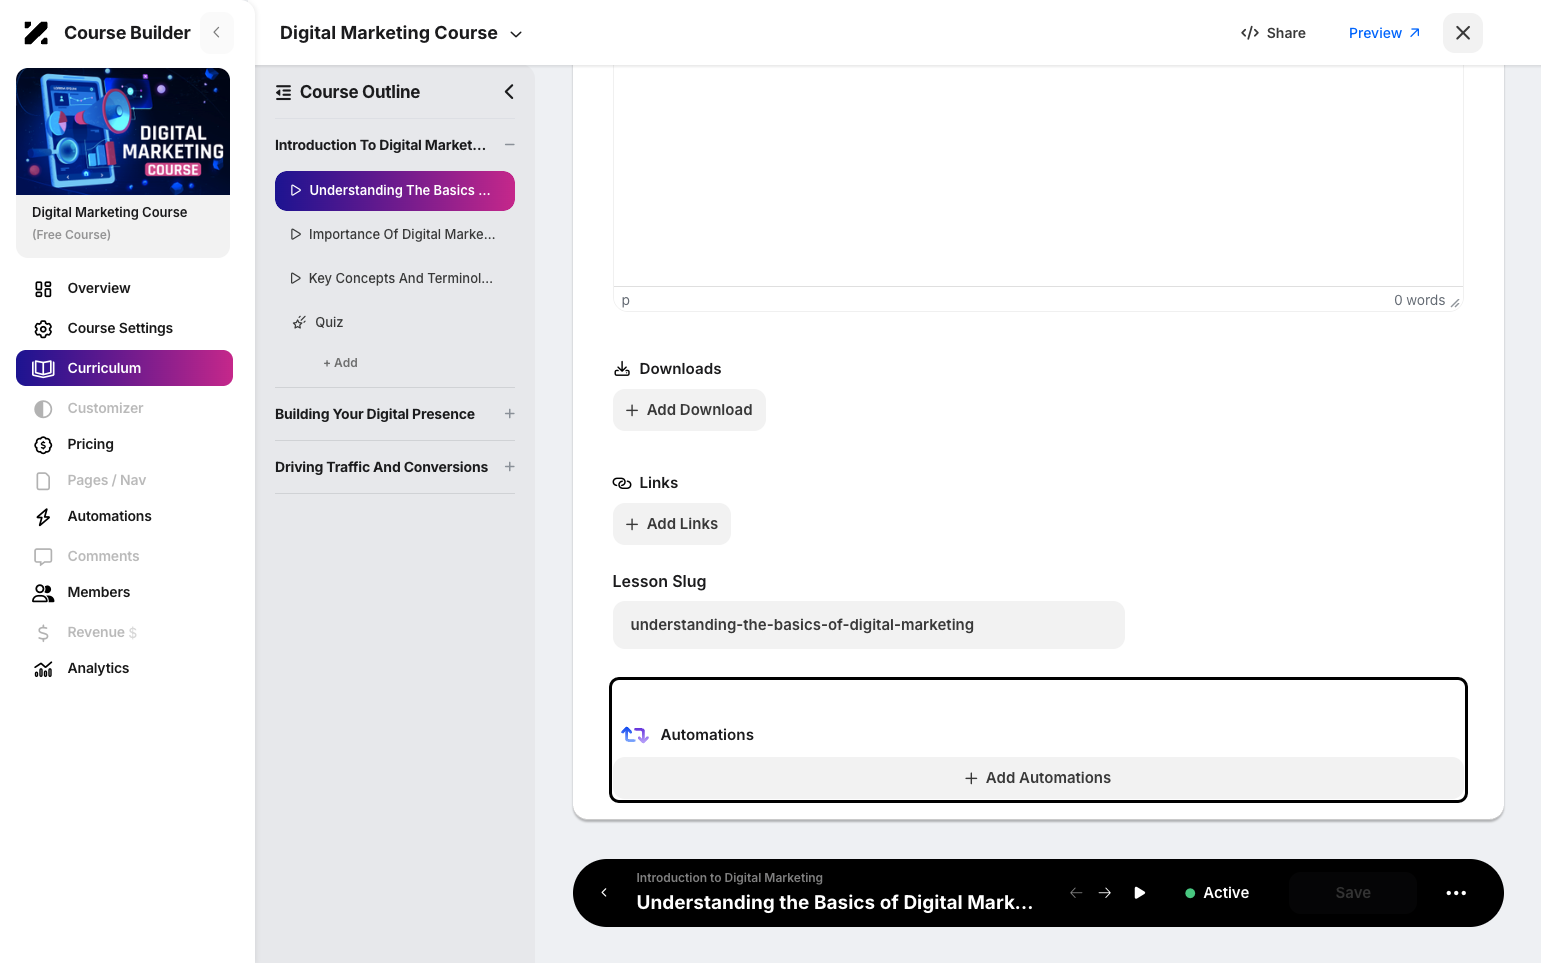Click the Lesson Slug input field
The width and height of the screenshot is (1541, 963).
click(869, 625)
